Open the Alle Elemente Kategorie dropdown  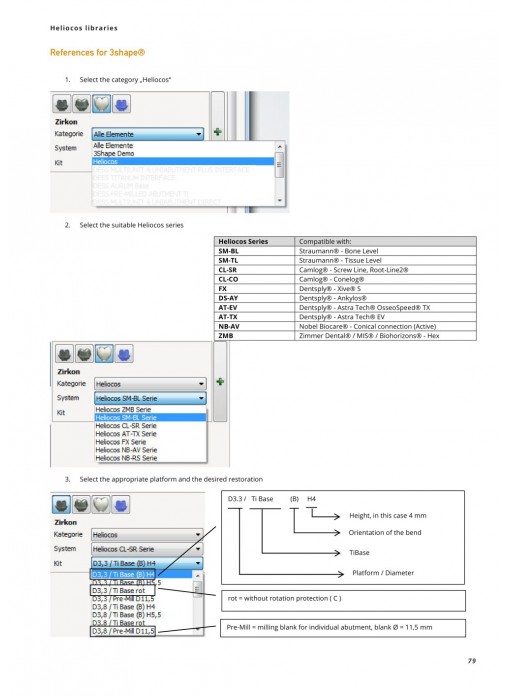click(x=147, y=134)
